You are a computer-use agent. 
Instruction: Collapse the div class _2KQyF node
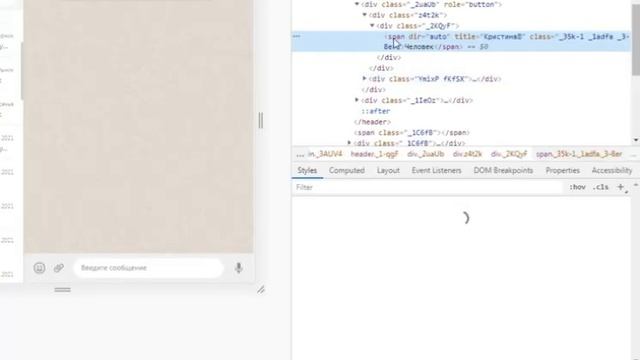click(372, 25)
